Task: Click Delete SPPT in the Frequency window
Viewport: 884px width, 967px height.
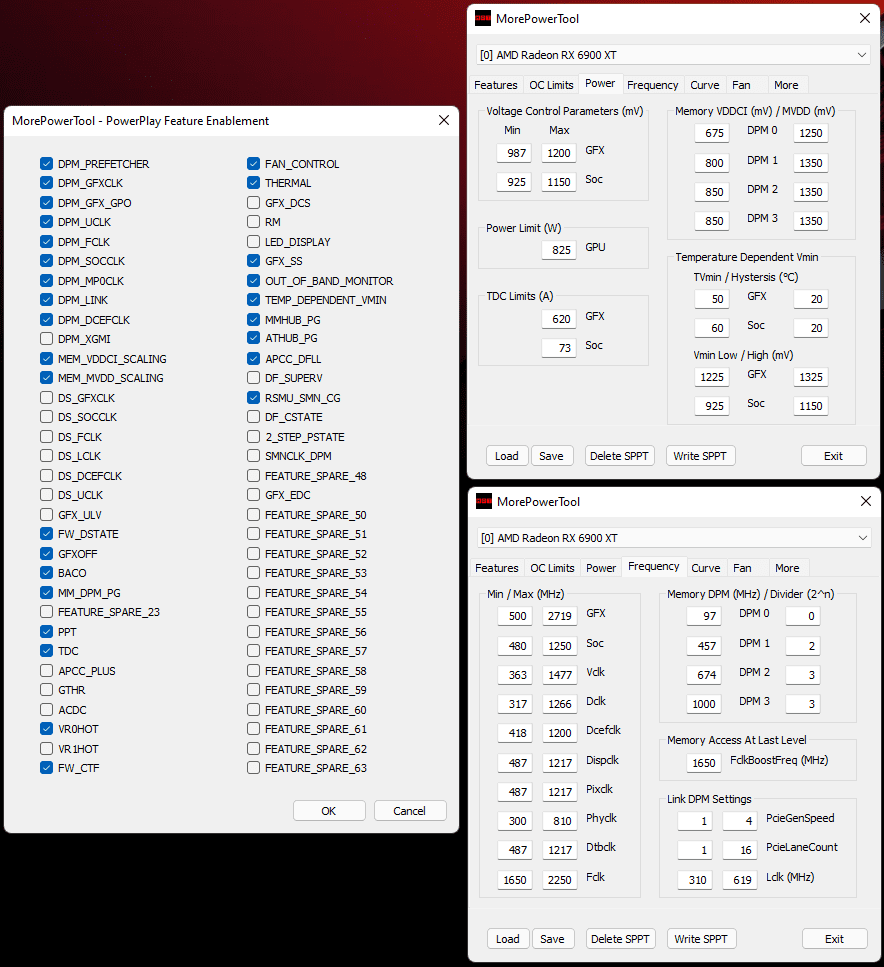Action: pyautogui.click(x=620, y=939)
